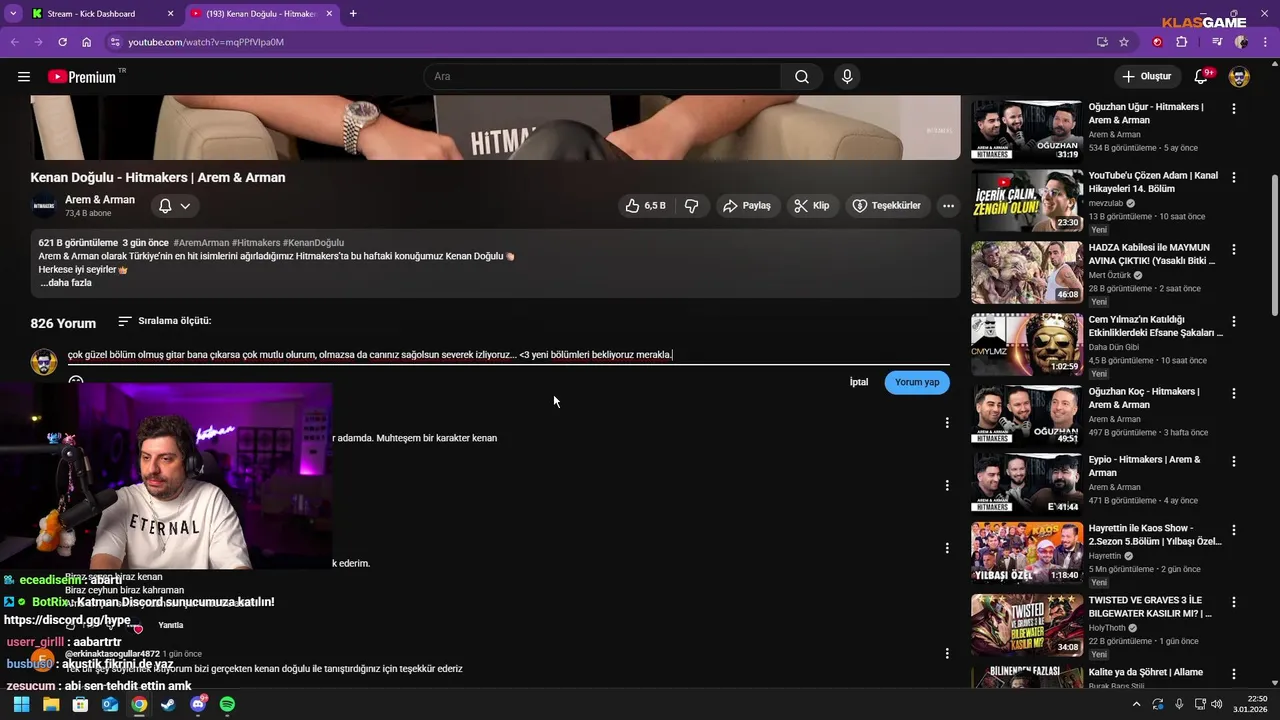Image resolution: width=1280 pixels, height=720 pixels.
Task: Open options for Oğuzhan Uğur - Hitmakers video
Action: click(1234, 109)
